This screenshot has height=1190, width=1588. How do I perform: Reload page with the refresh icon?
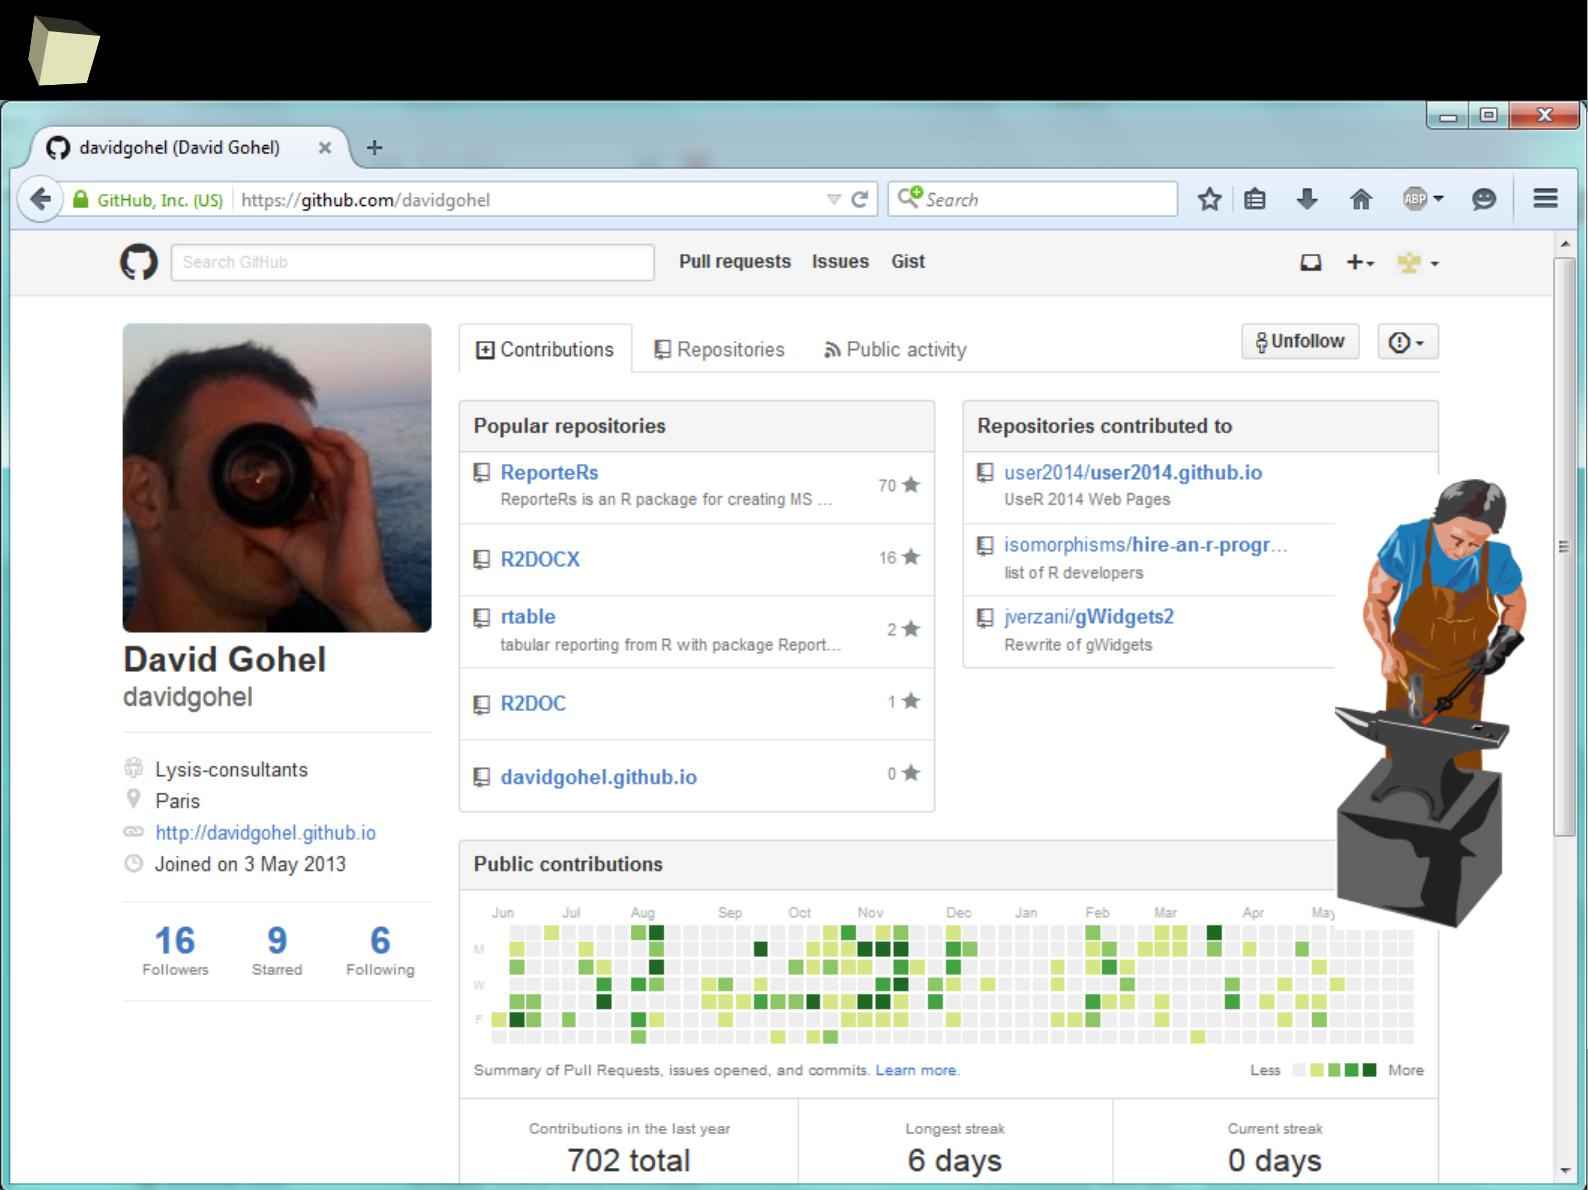tap(858, 199)
